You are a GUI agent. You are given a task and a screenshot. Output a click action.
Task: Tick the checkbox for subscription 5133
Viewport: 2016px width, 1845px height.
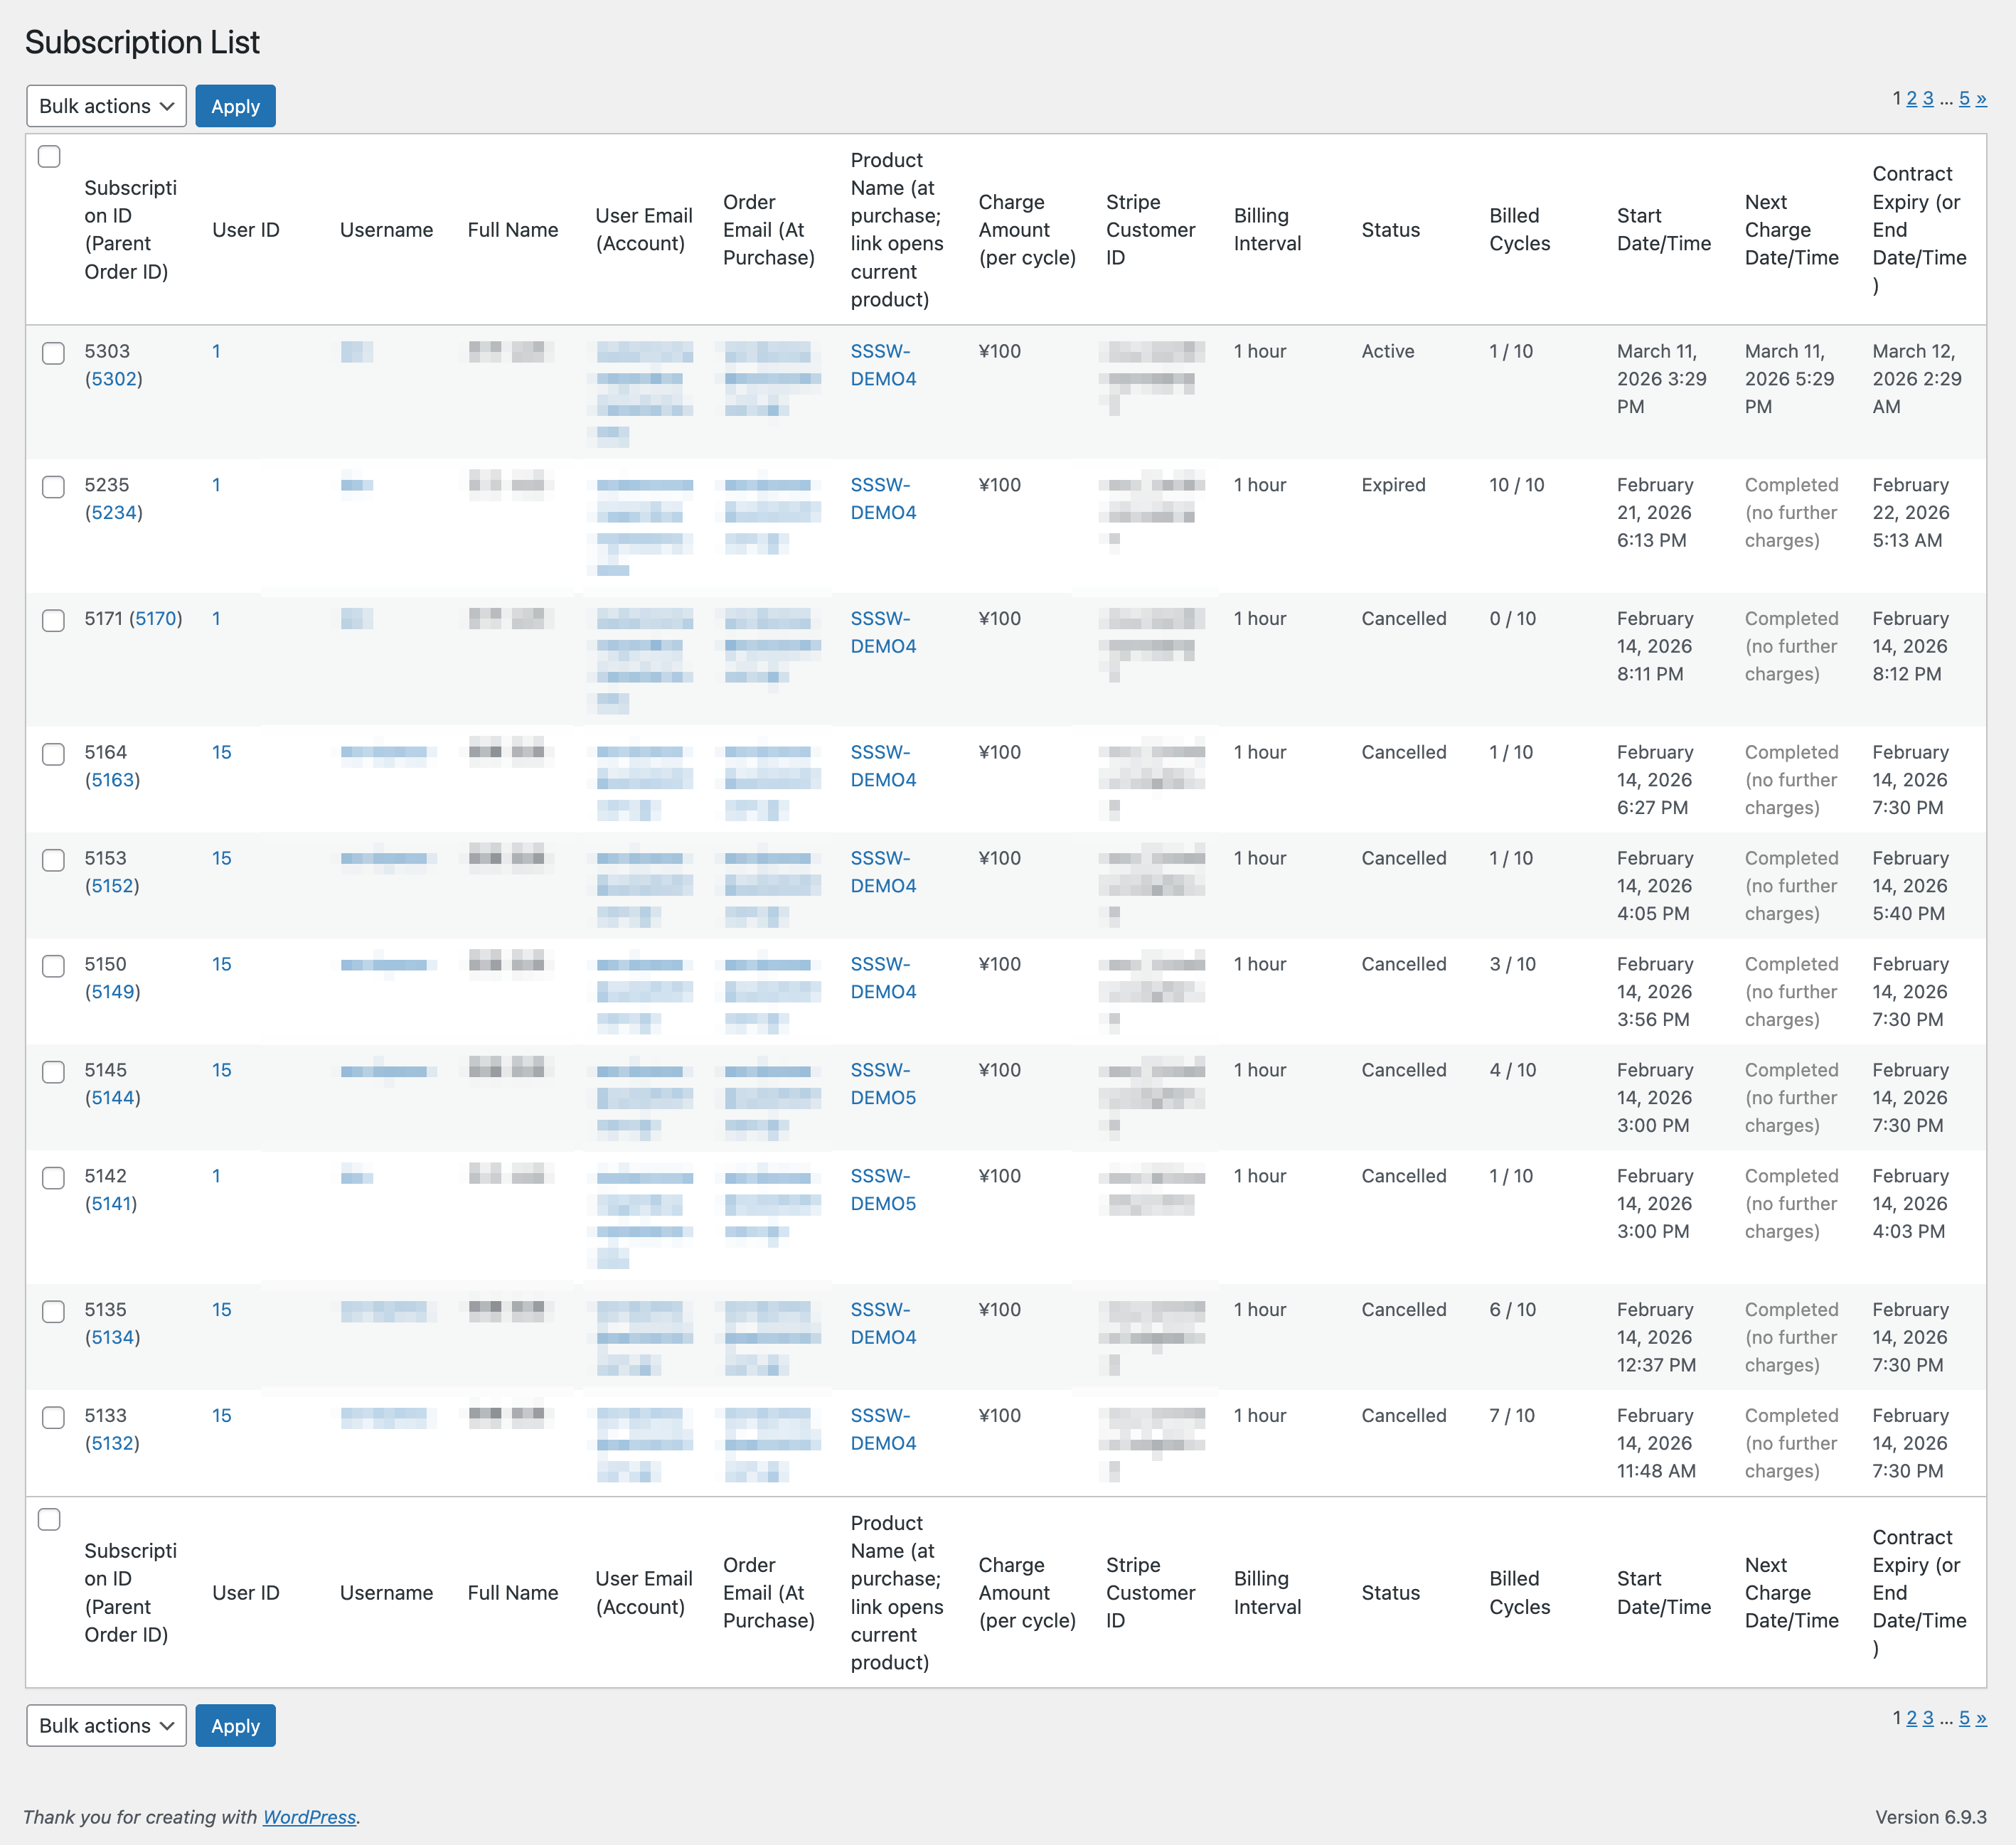coord(53,1417)
